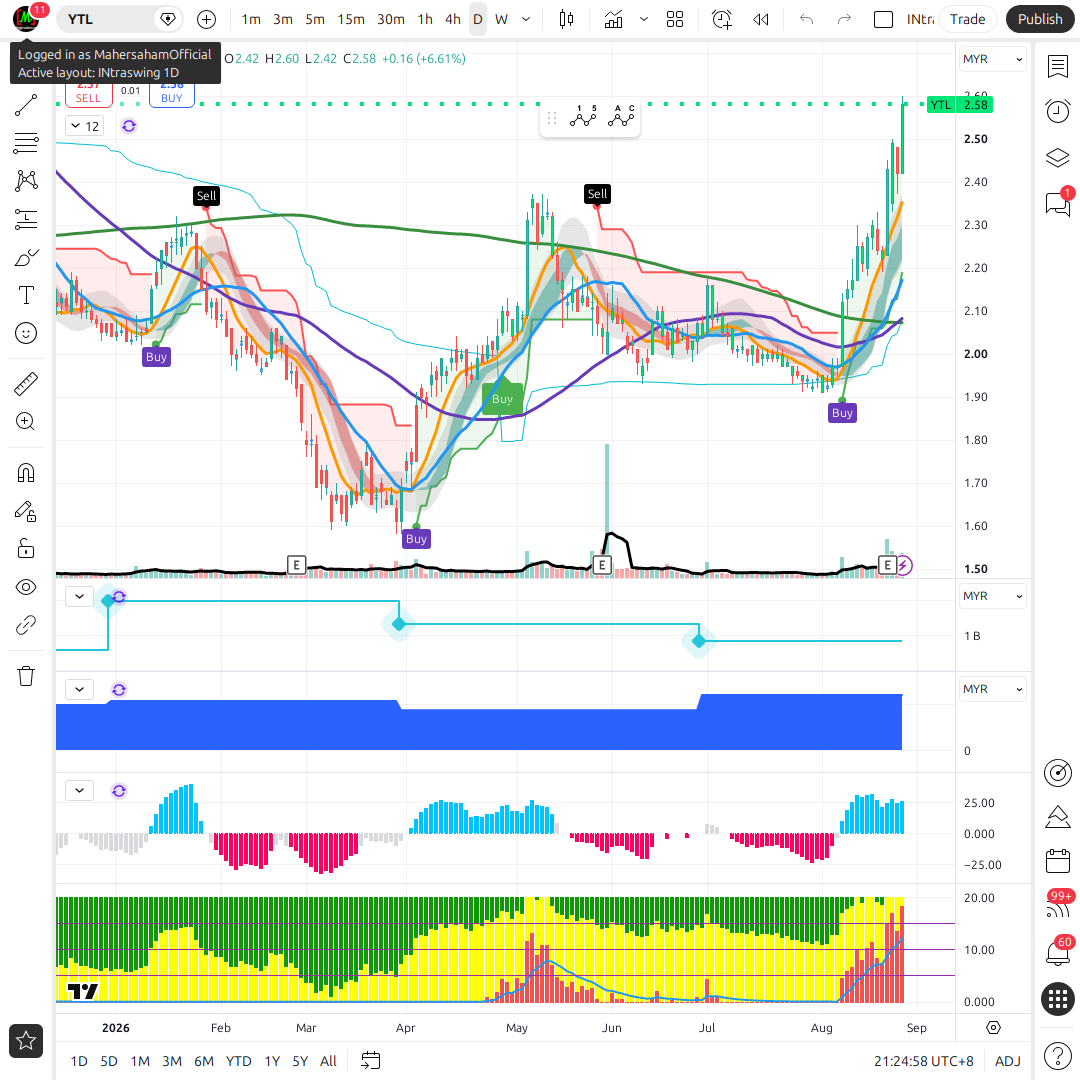Choose the brush drawing tool
Viewport: 1080px width, 1080px height.
pyautogui.click(x=25, y=258)
